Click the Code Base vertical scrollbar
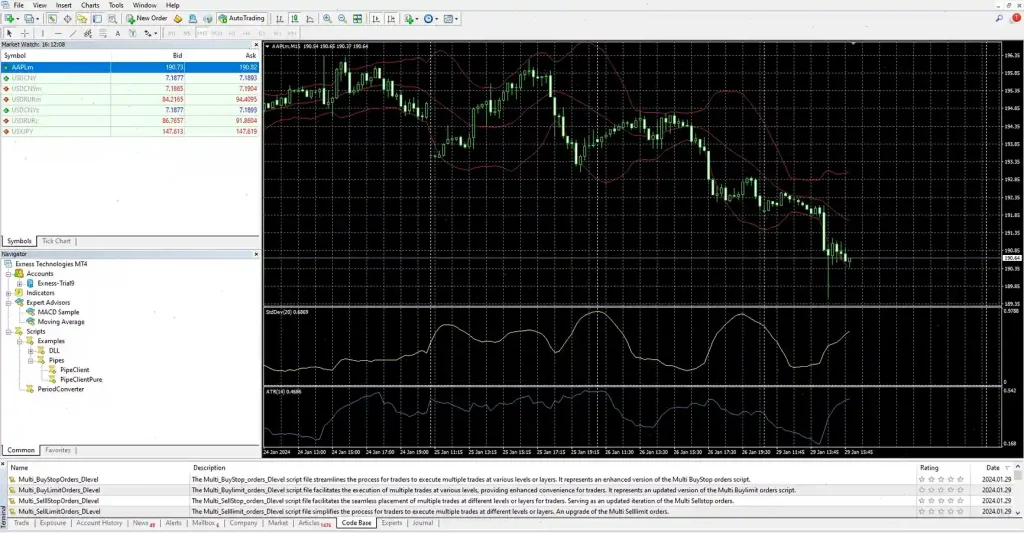 [1018, 490]
